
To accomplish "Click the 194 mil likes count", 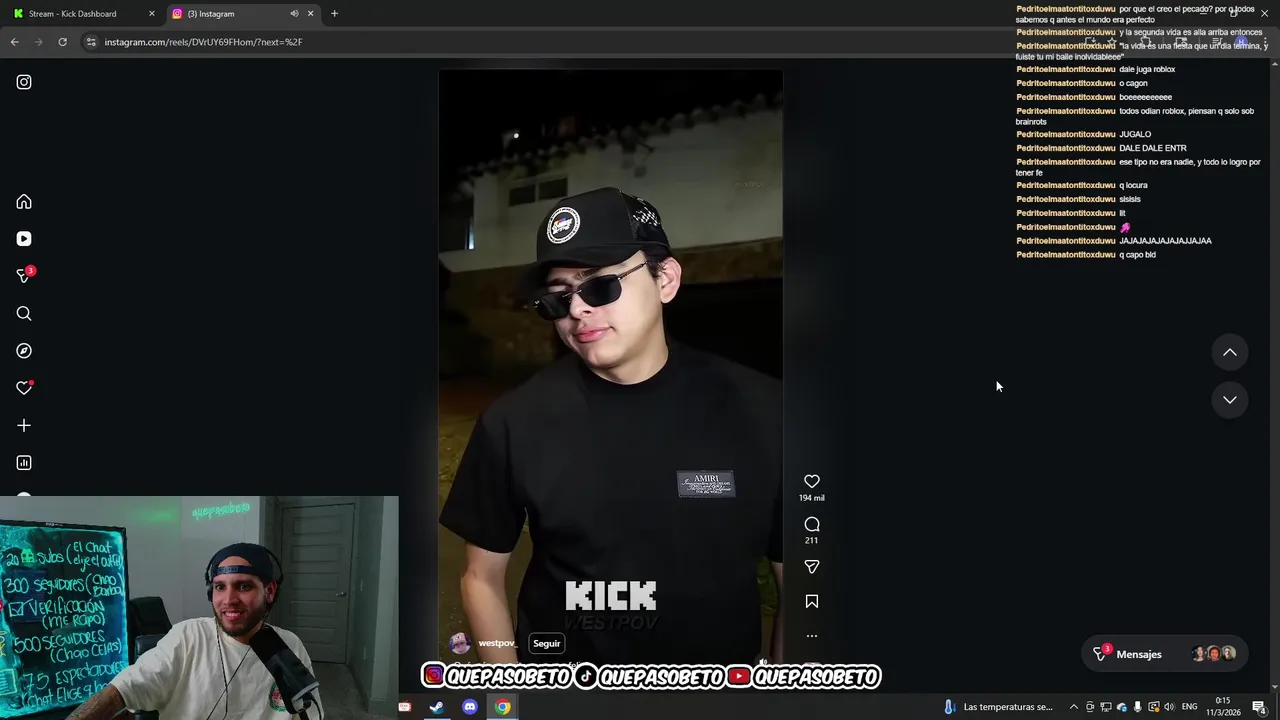I will (x=812, y=498).
